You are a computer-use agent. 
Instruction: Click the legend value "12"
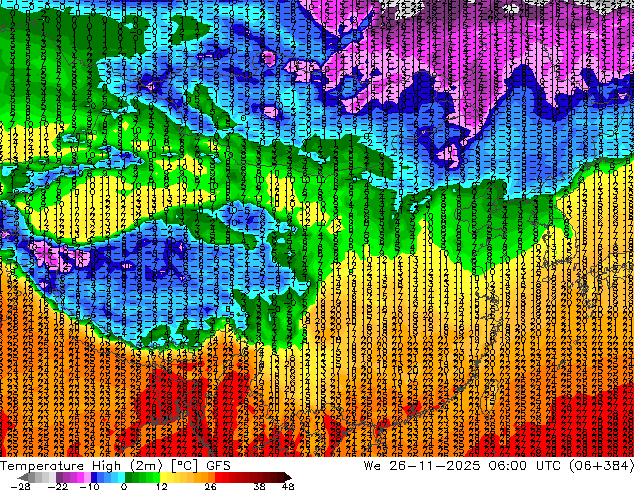point(162,486)
